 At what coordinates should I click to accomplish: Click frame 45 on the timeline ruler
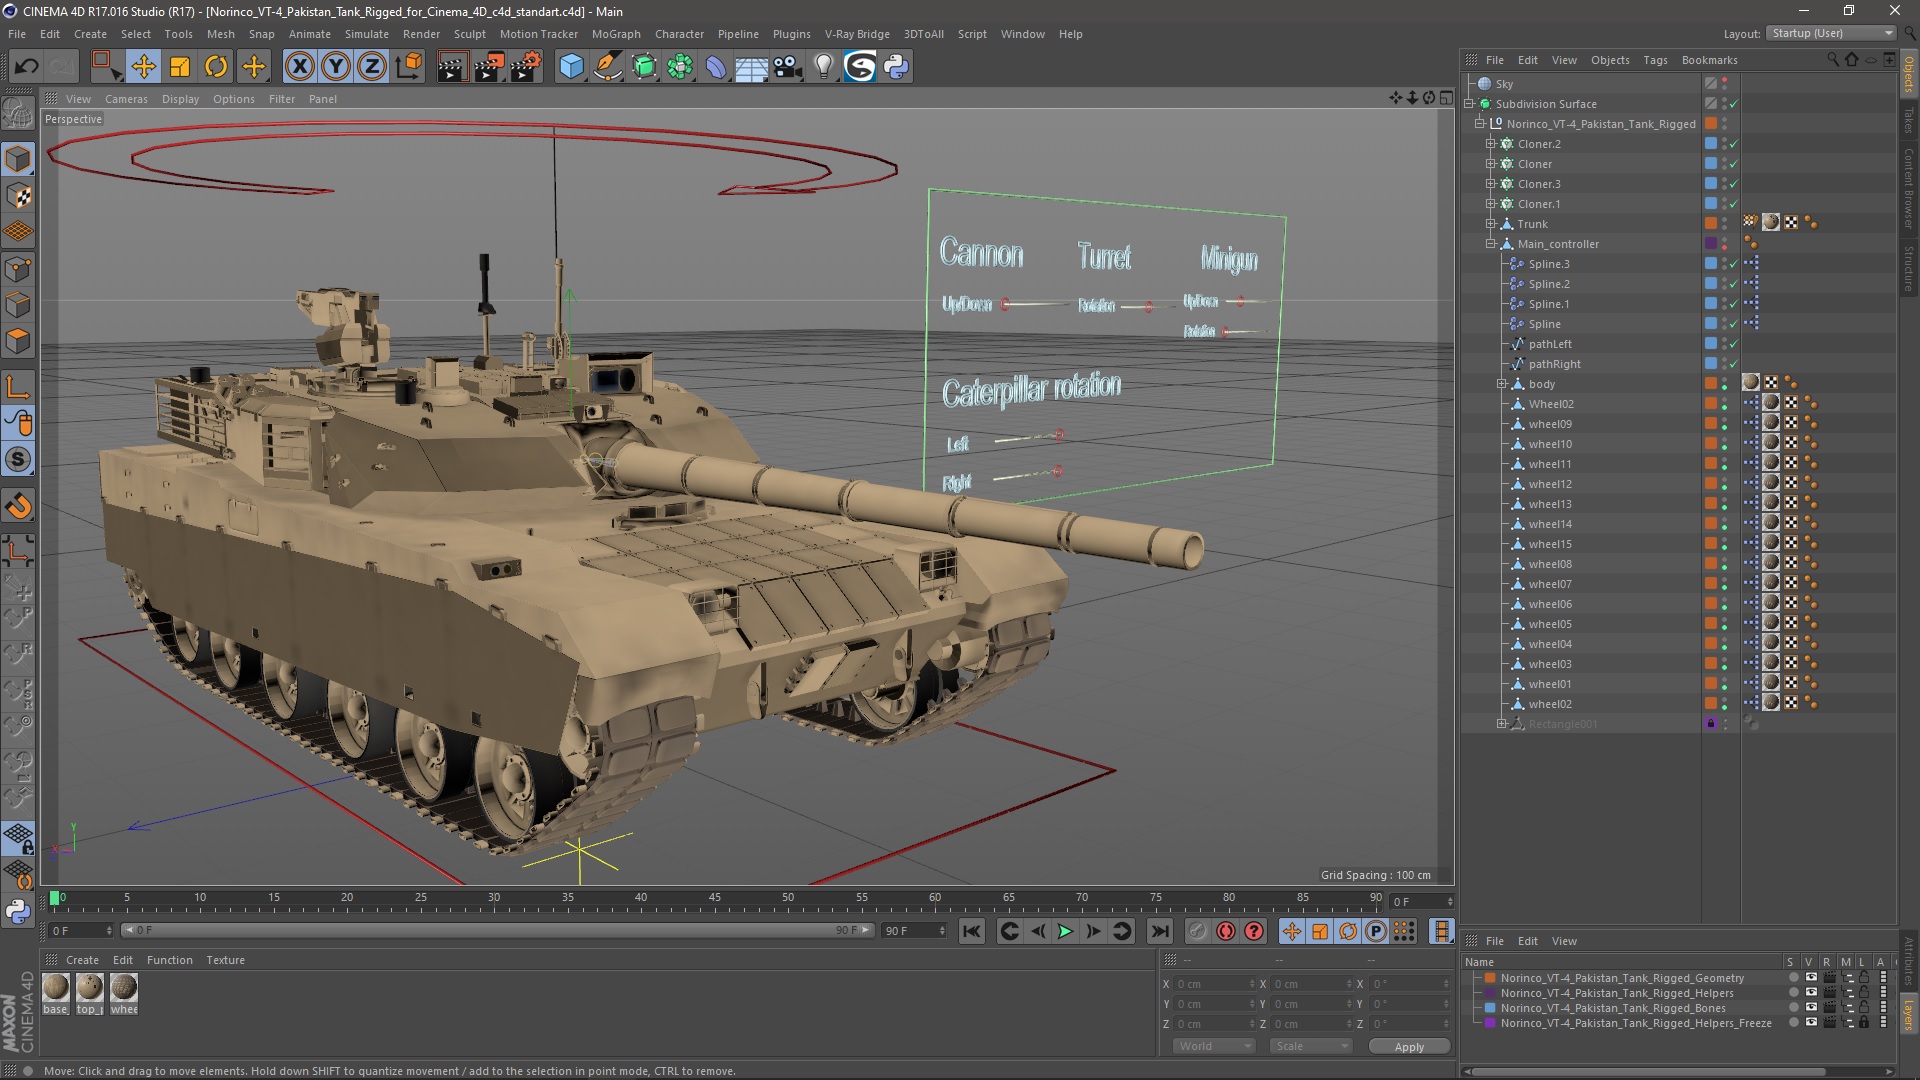pyautogui.click(x=715, y=898)
